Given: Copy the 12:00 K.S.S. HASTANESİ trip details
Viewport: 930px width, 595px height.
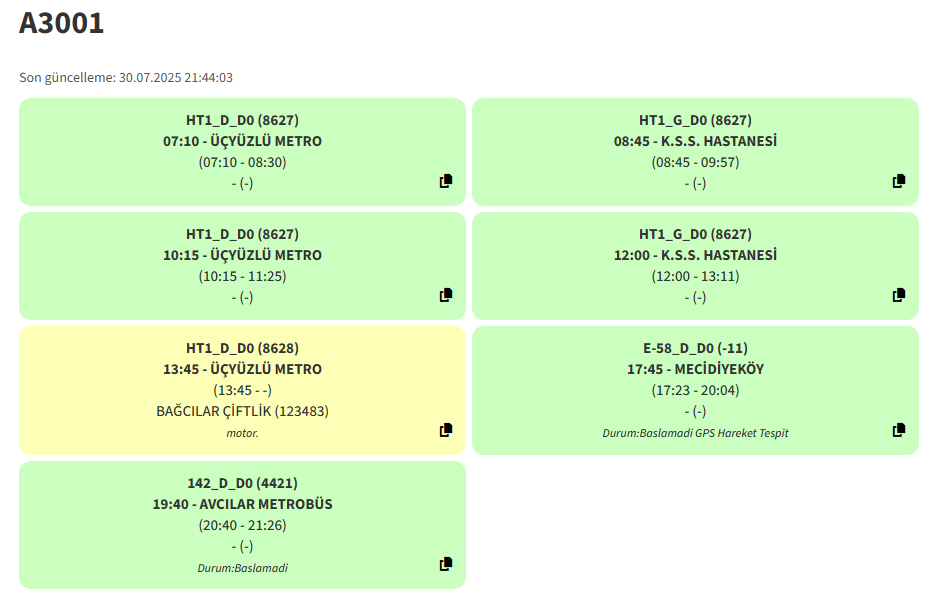Looking at the screenshot, I should click(899, 295).
